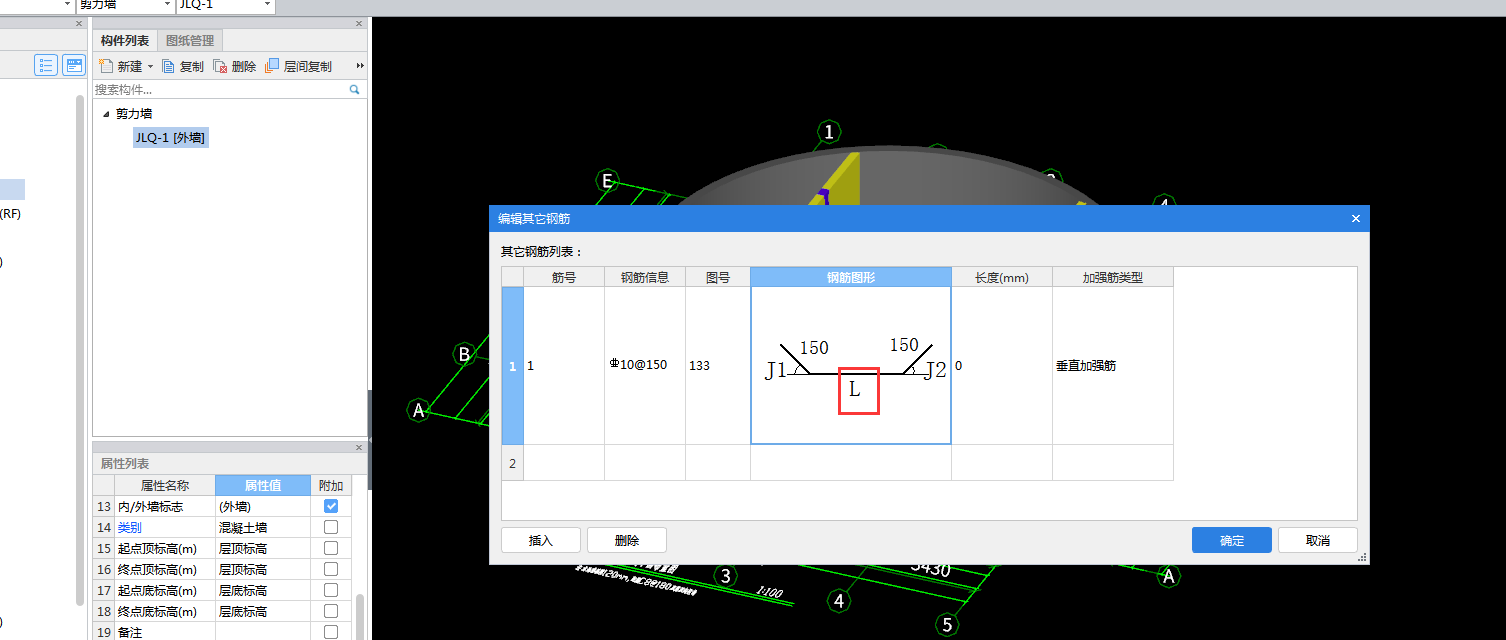Click the 删除 delete icon in component list

tap(220, 66)
